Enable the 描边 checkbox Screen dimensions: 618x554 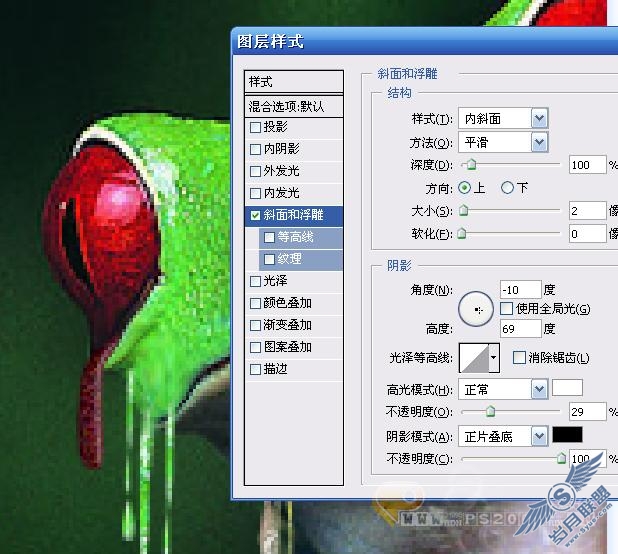[x=255, y=370]
